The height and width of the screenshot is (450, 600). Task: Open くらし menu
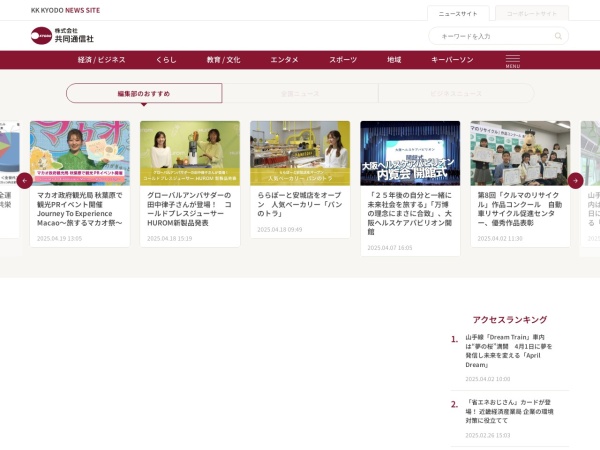point(166,60)
